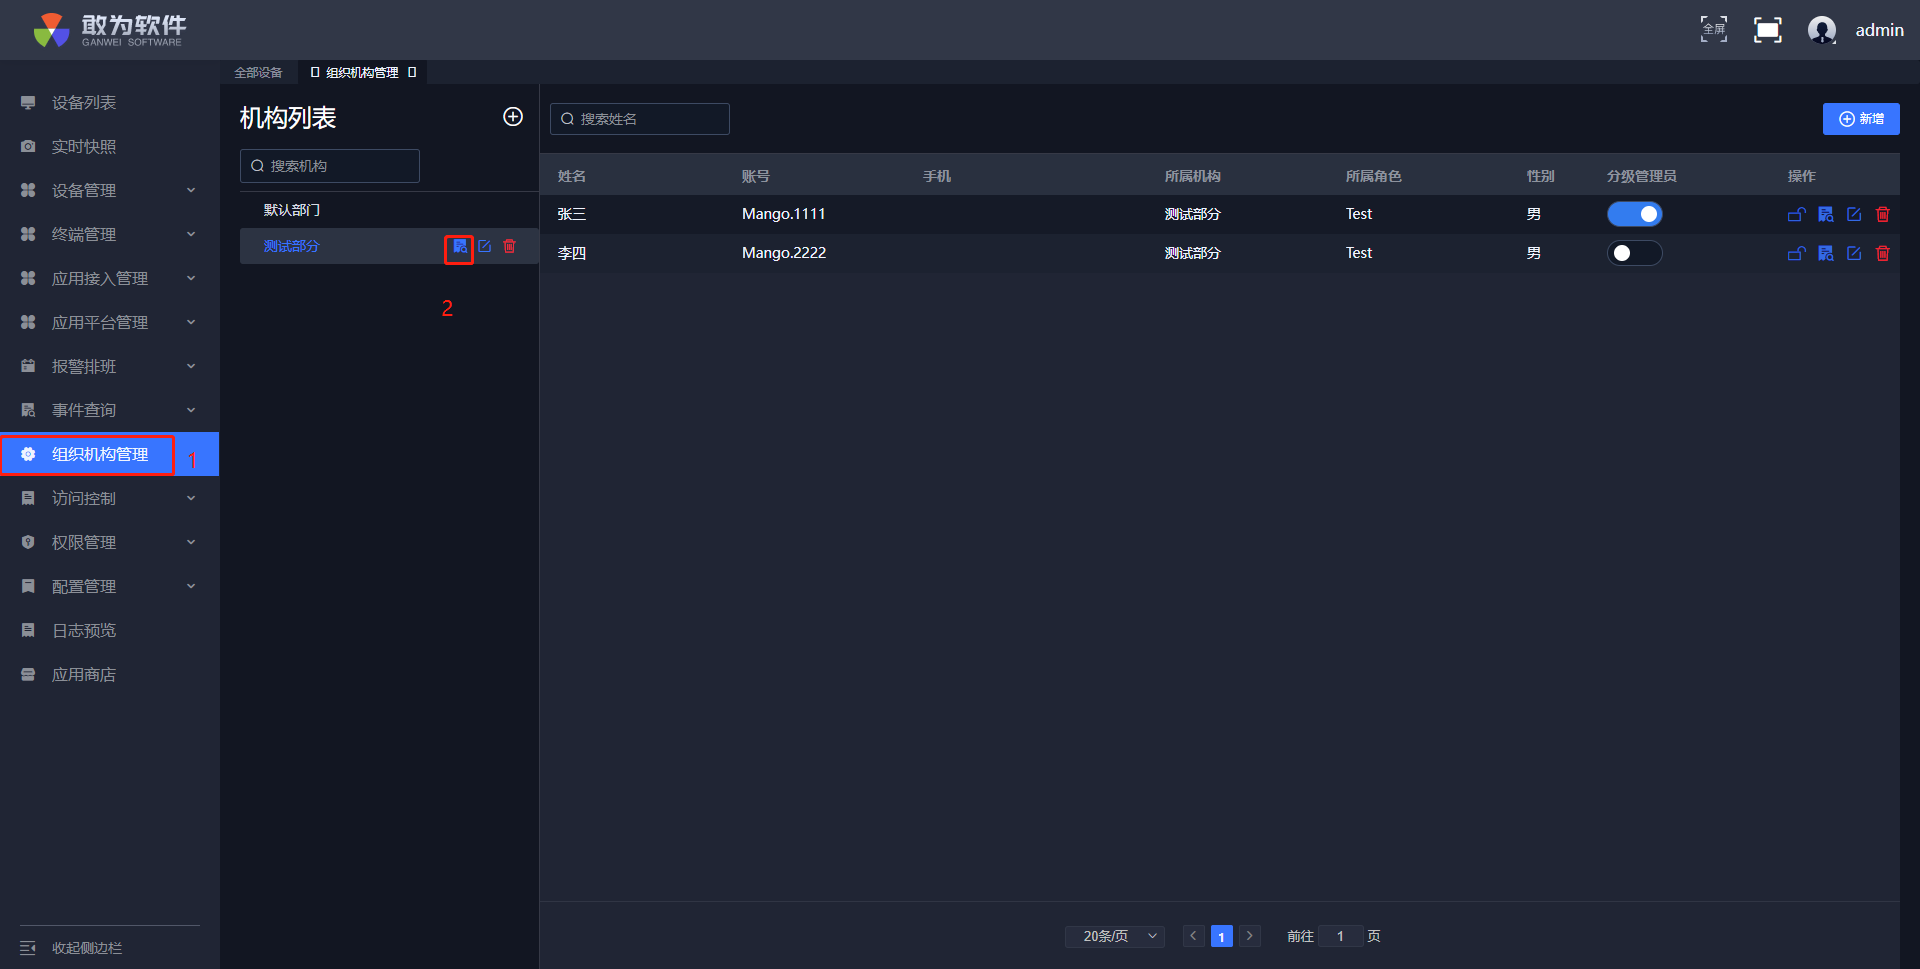Click the unlock icon in 李四's row
This screenshot has height=969, width=1920.
(1797, 253)
